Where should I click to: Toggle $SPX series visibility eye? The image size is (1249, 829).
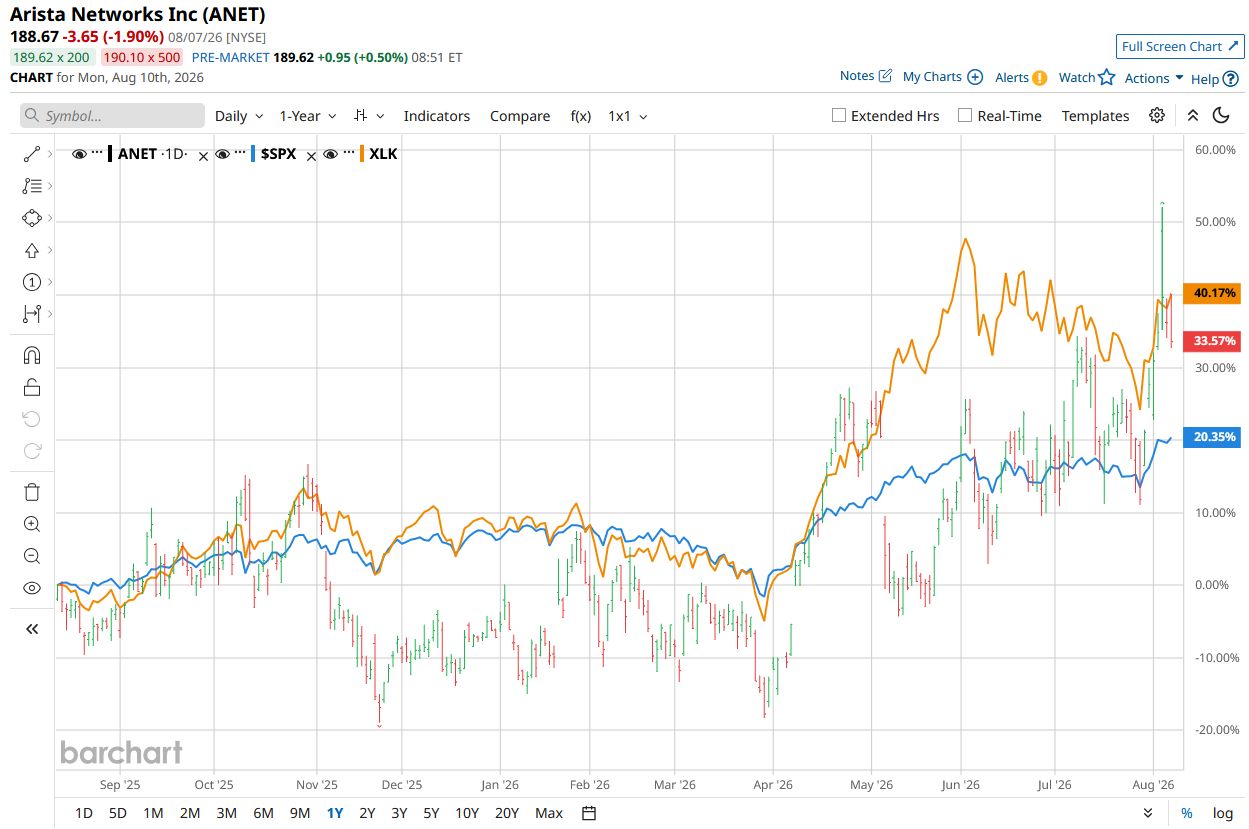coord(222,154)
